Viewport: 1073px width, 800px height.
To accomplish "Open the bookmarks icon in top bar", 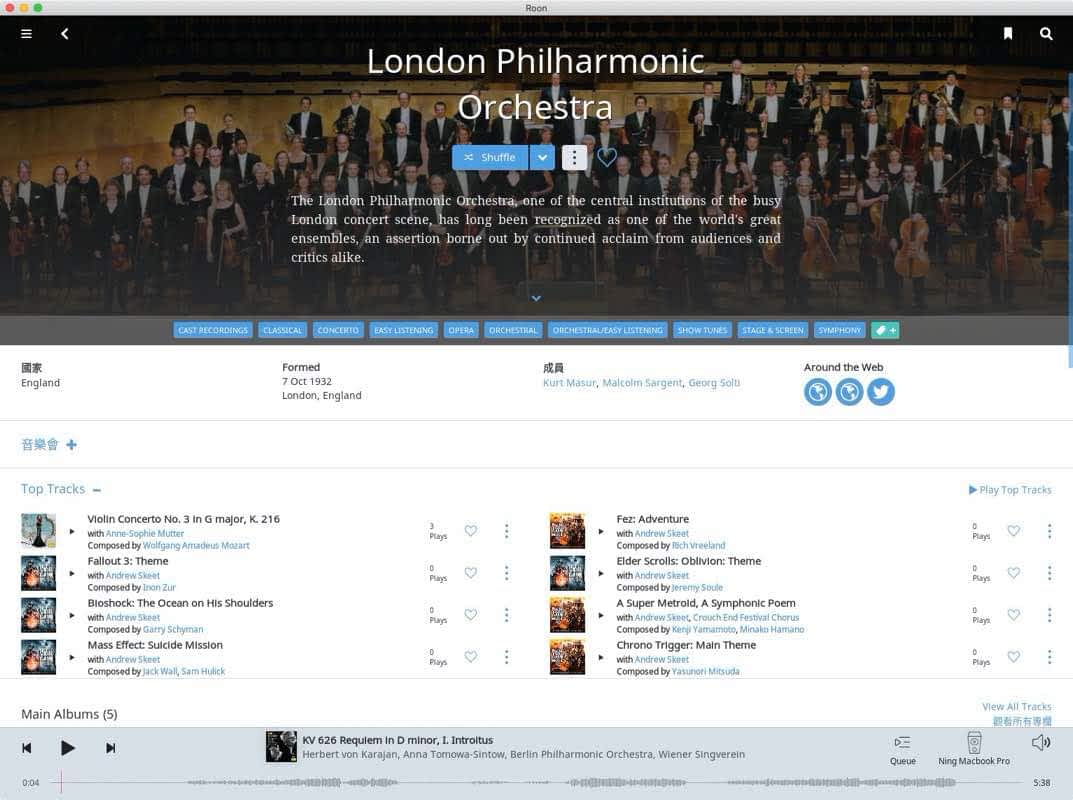I will [x=1007, y=34].
